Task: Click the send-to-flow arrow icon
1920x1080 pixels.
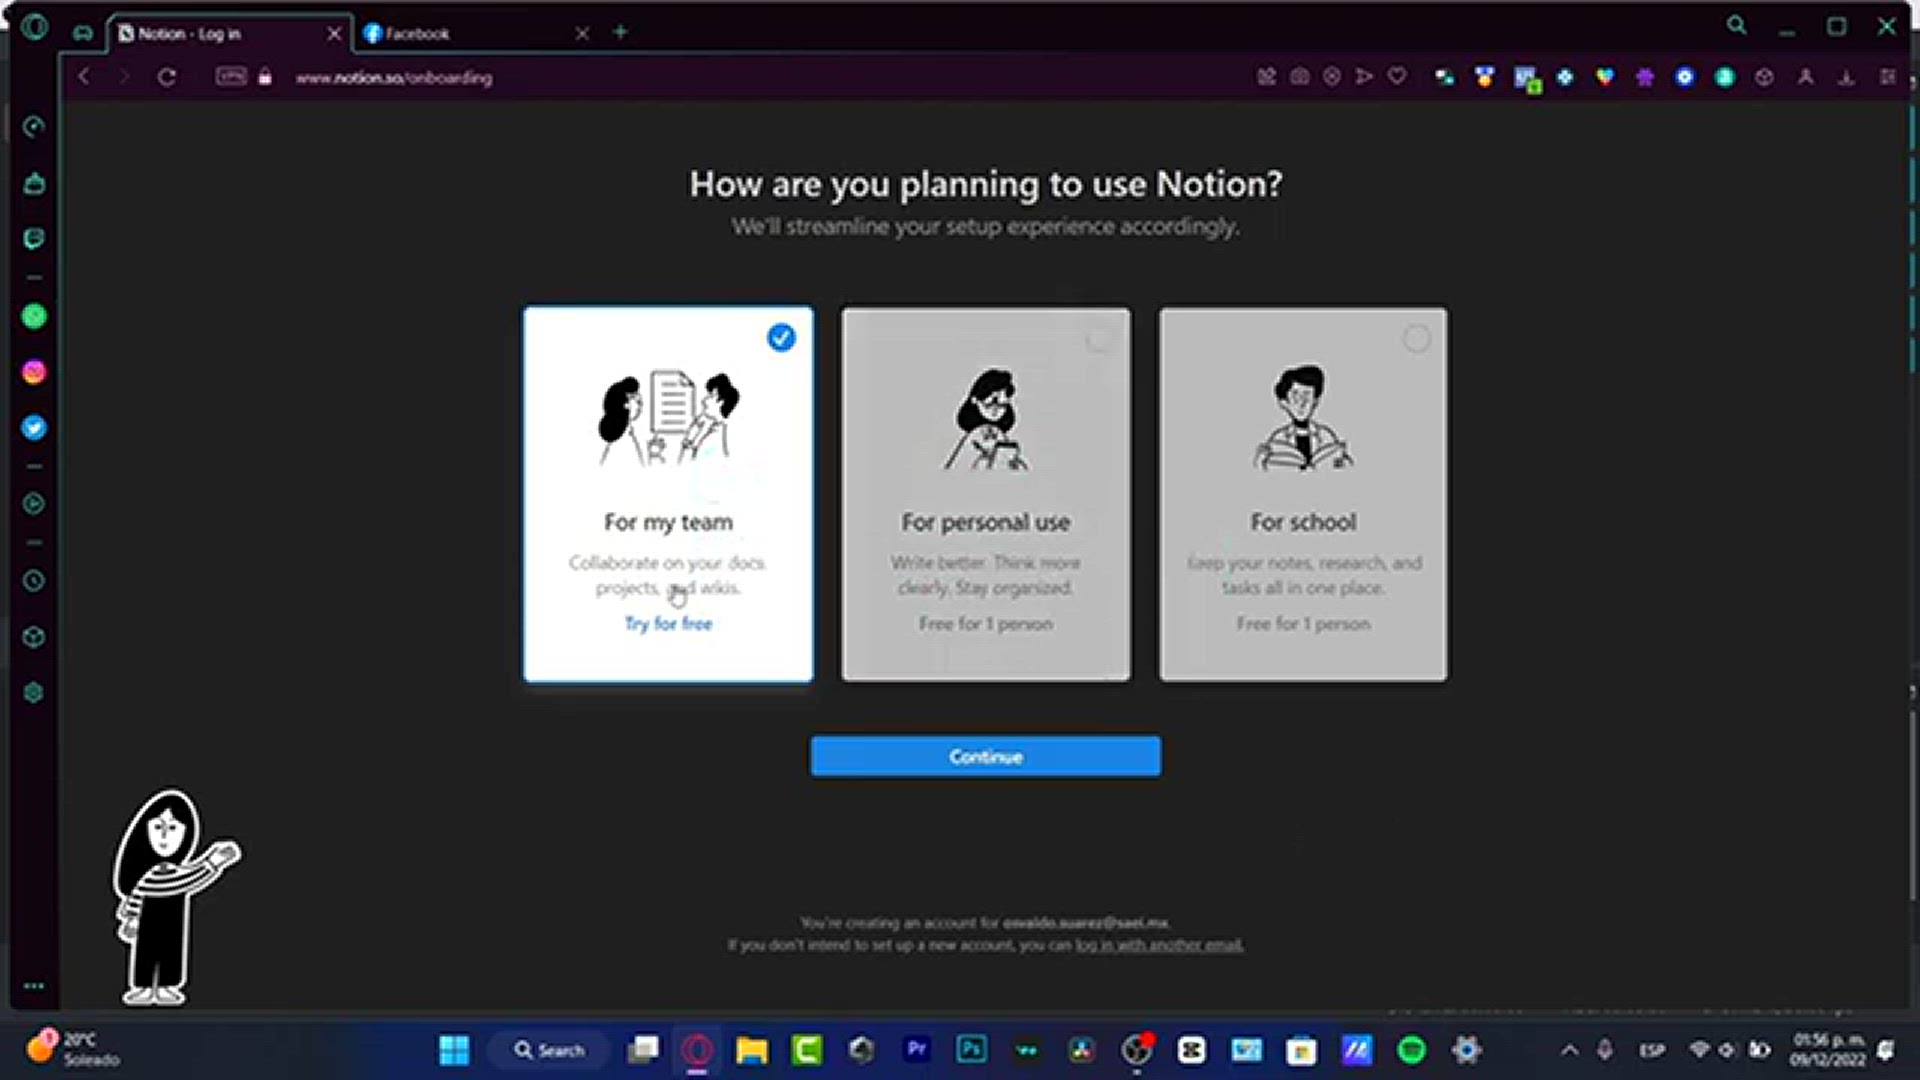Action: pyautogui.click(x=1364, y=76)
